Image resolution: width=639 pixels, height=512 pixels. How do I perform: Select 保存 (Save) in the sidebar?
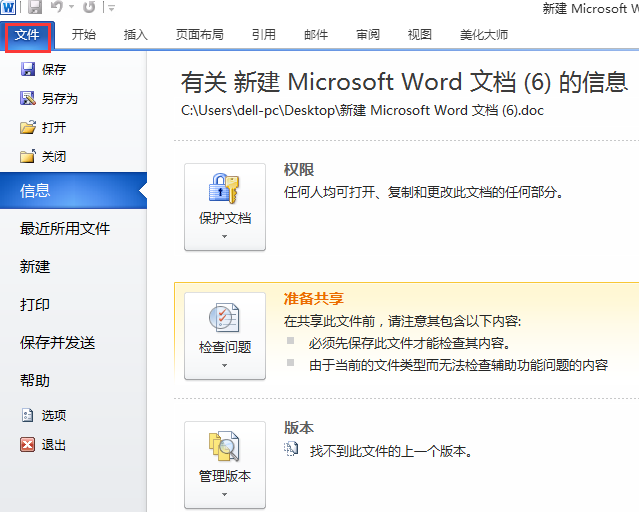point(53,69)
